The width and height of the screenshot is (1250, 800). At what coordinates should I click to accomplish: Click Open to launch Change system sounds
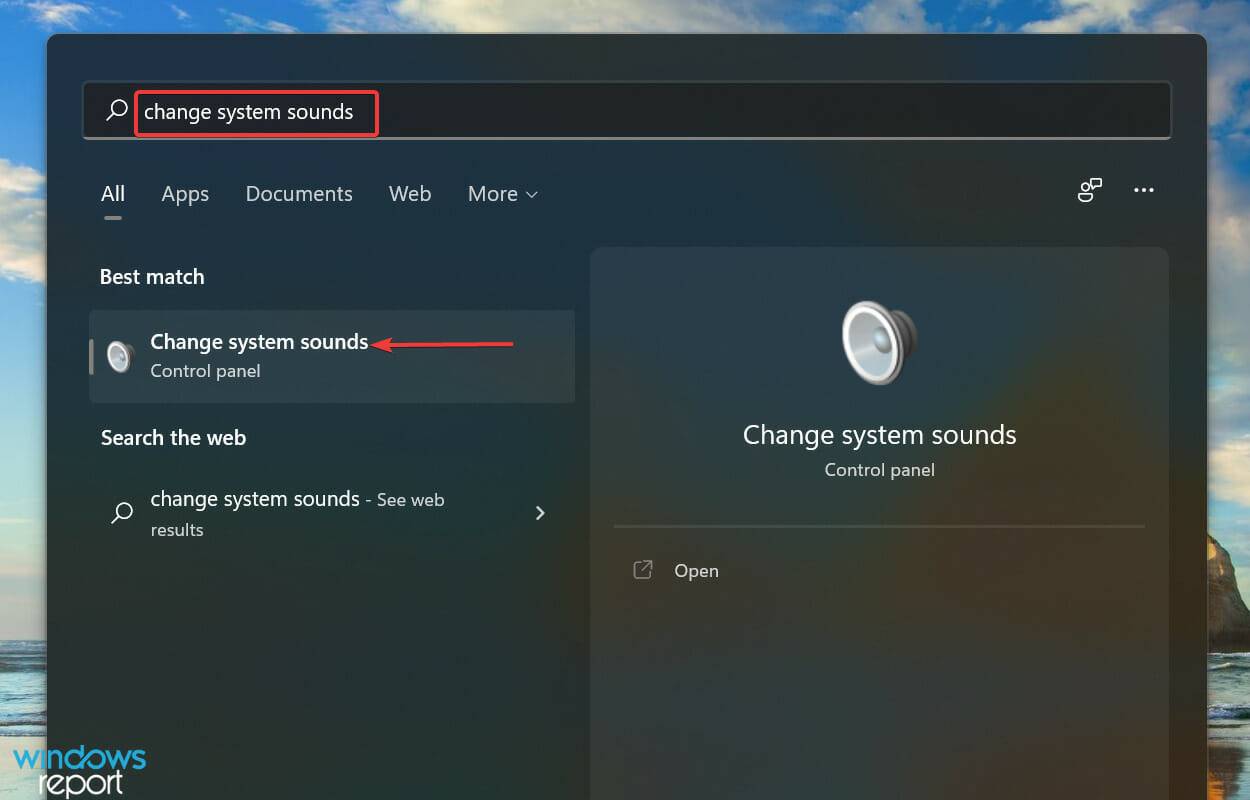point(696,570)
